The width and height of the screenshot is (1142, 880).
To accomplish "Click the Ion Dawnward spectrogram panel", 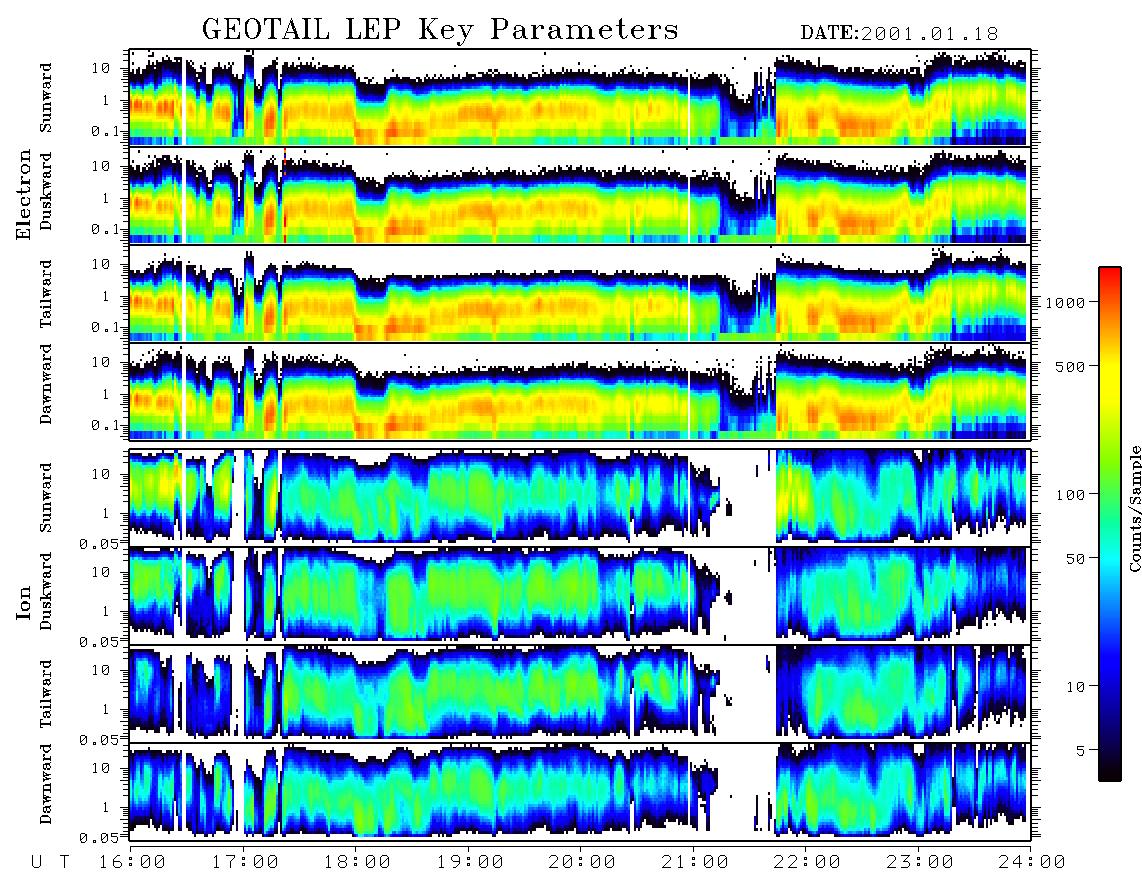I will (x=580, y=791).
